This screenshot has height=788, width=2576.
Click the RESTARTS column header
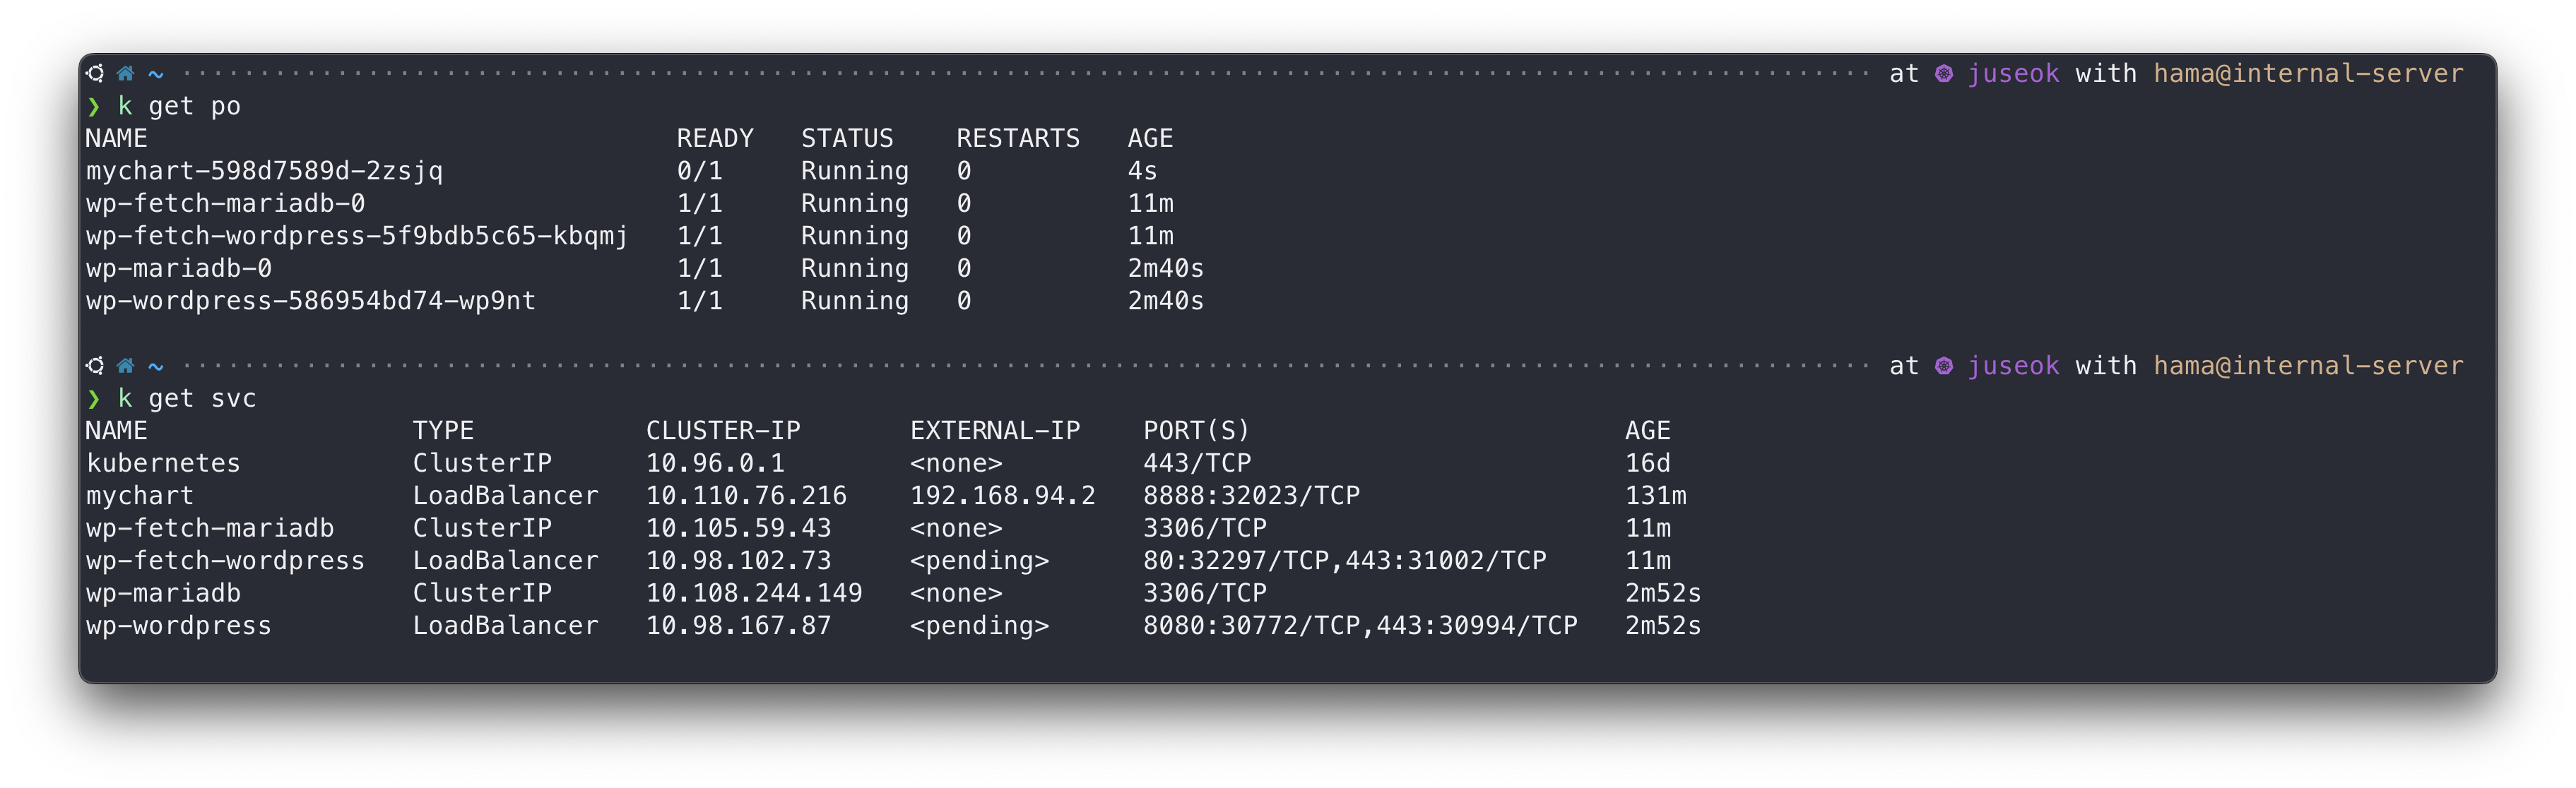1017,138
